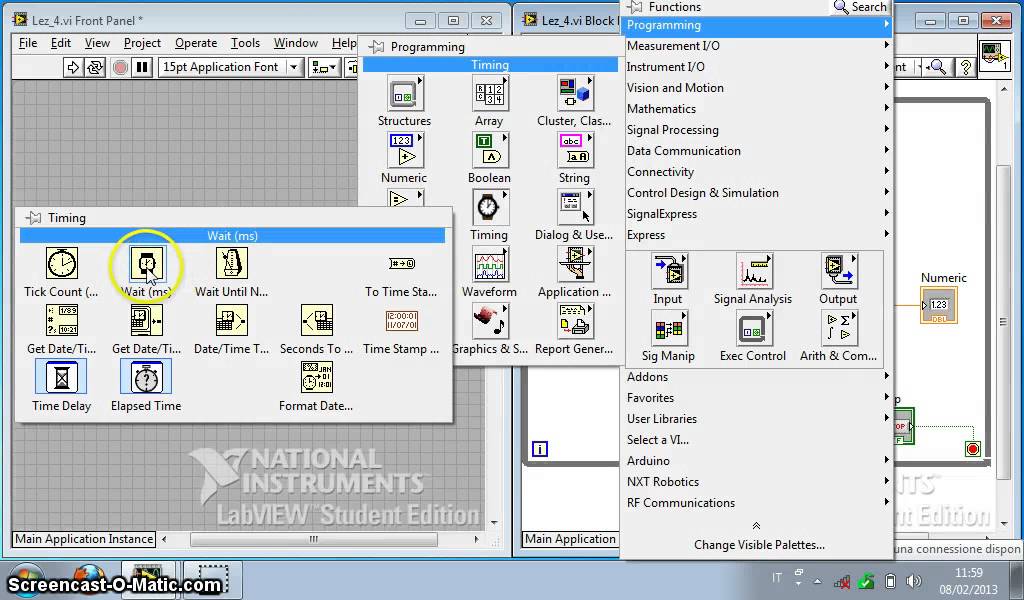The width and height of the screenshot is (1024, 600).
Task: Click the Abort Execution button
Action: point(120,67)
